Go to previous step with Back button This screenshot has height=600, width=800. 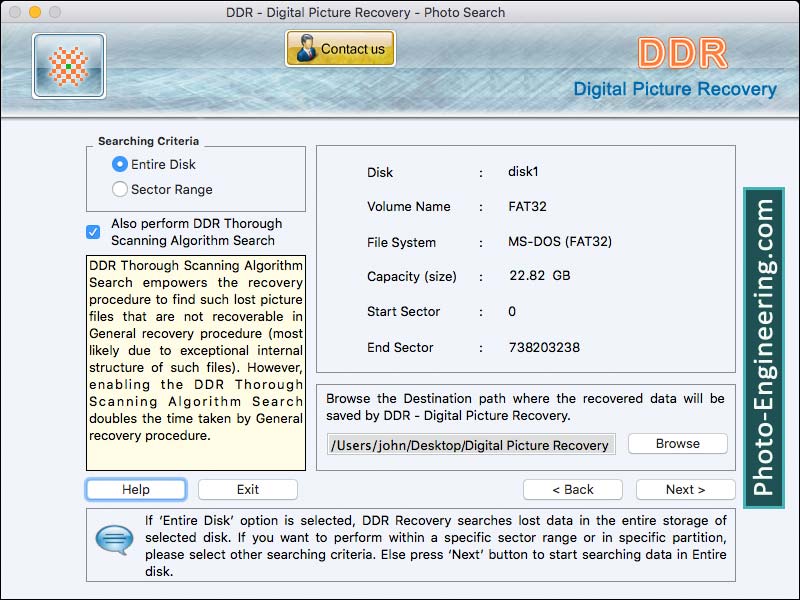point(572,489)
